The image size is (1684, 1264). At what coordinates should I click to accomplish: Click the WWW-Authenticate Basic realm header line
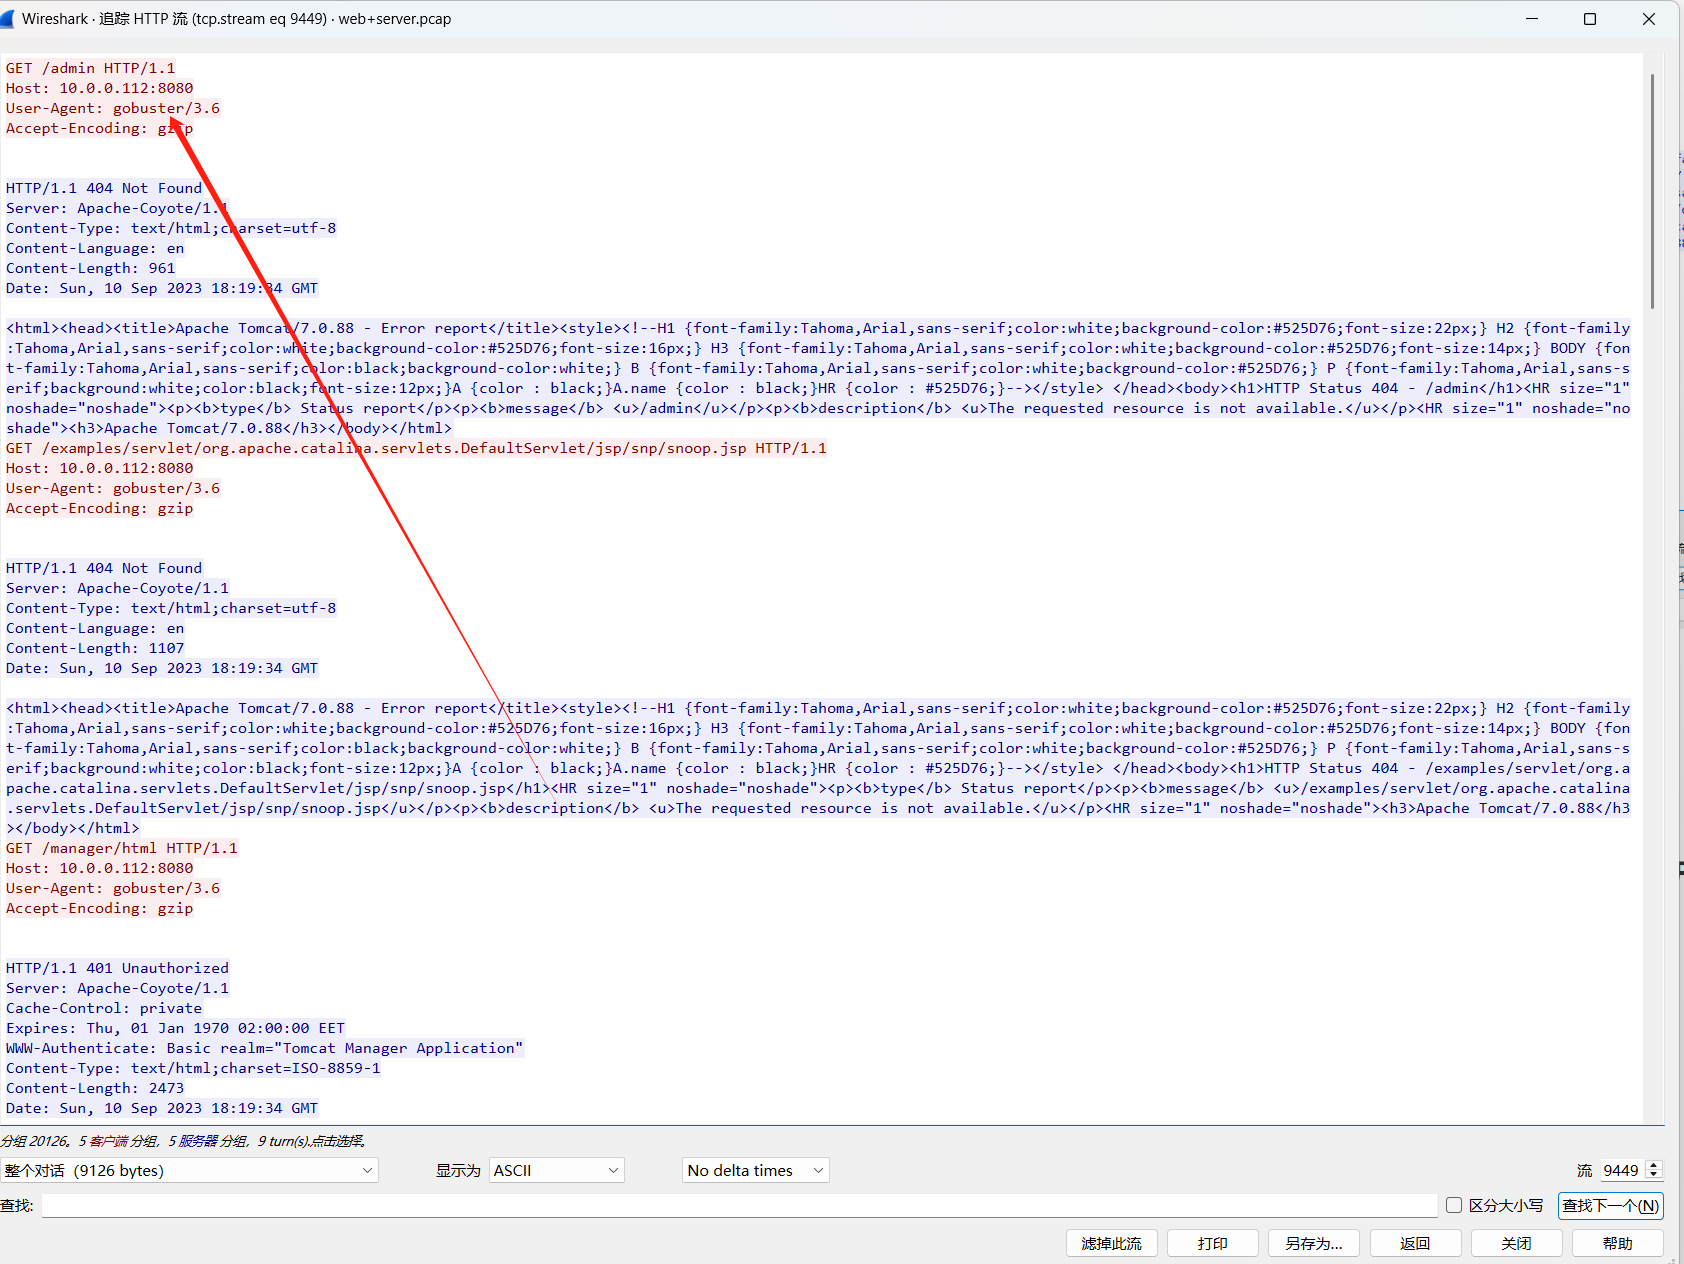[264, 1048]
